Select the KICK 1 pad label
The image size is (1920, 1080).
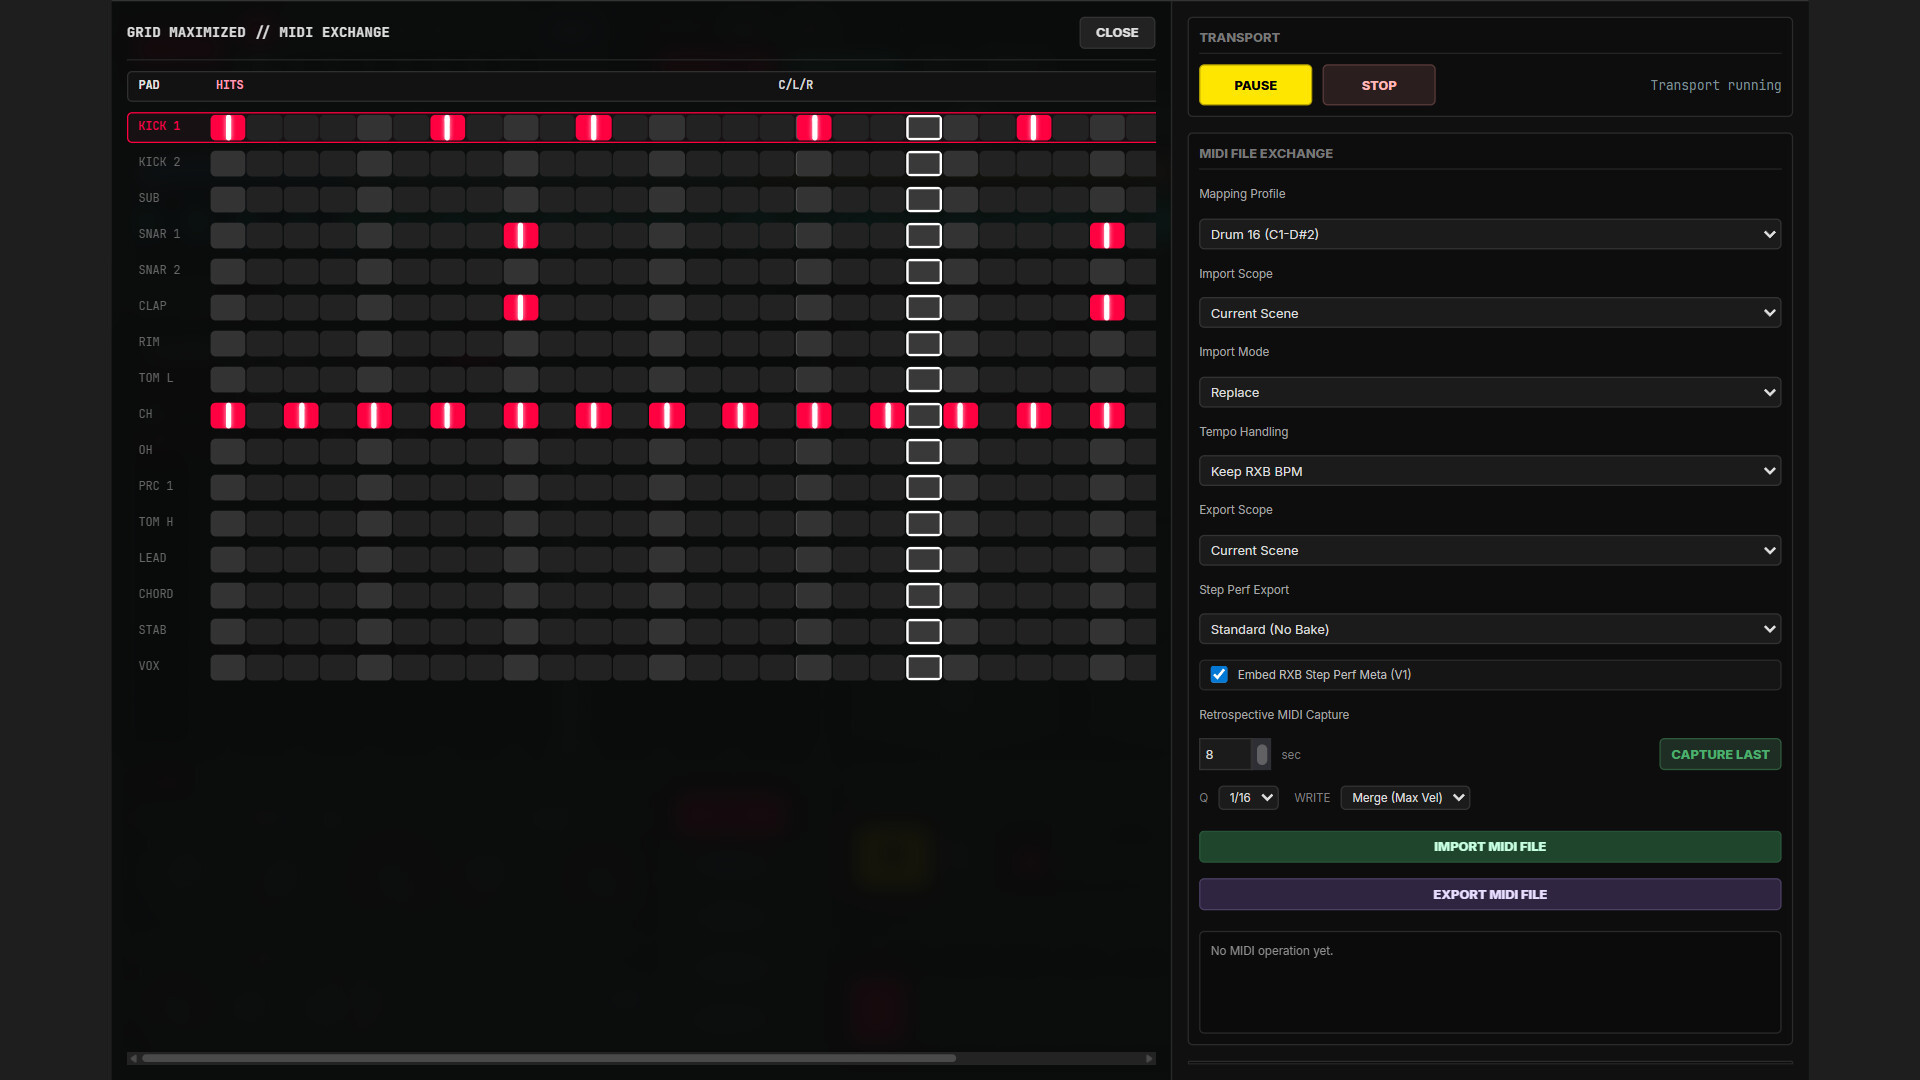click(x=159, y=126)
